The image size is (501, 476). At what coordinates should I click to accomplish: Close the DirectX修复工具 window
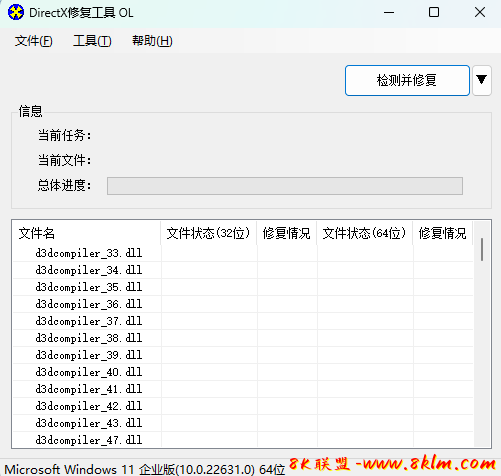(x=480, y=13)
